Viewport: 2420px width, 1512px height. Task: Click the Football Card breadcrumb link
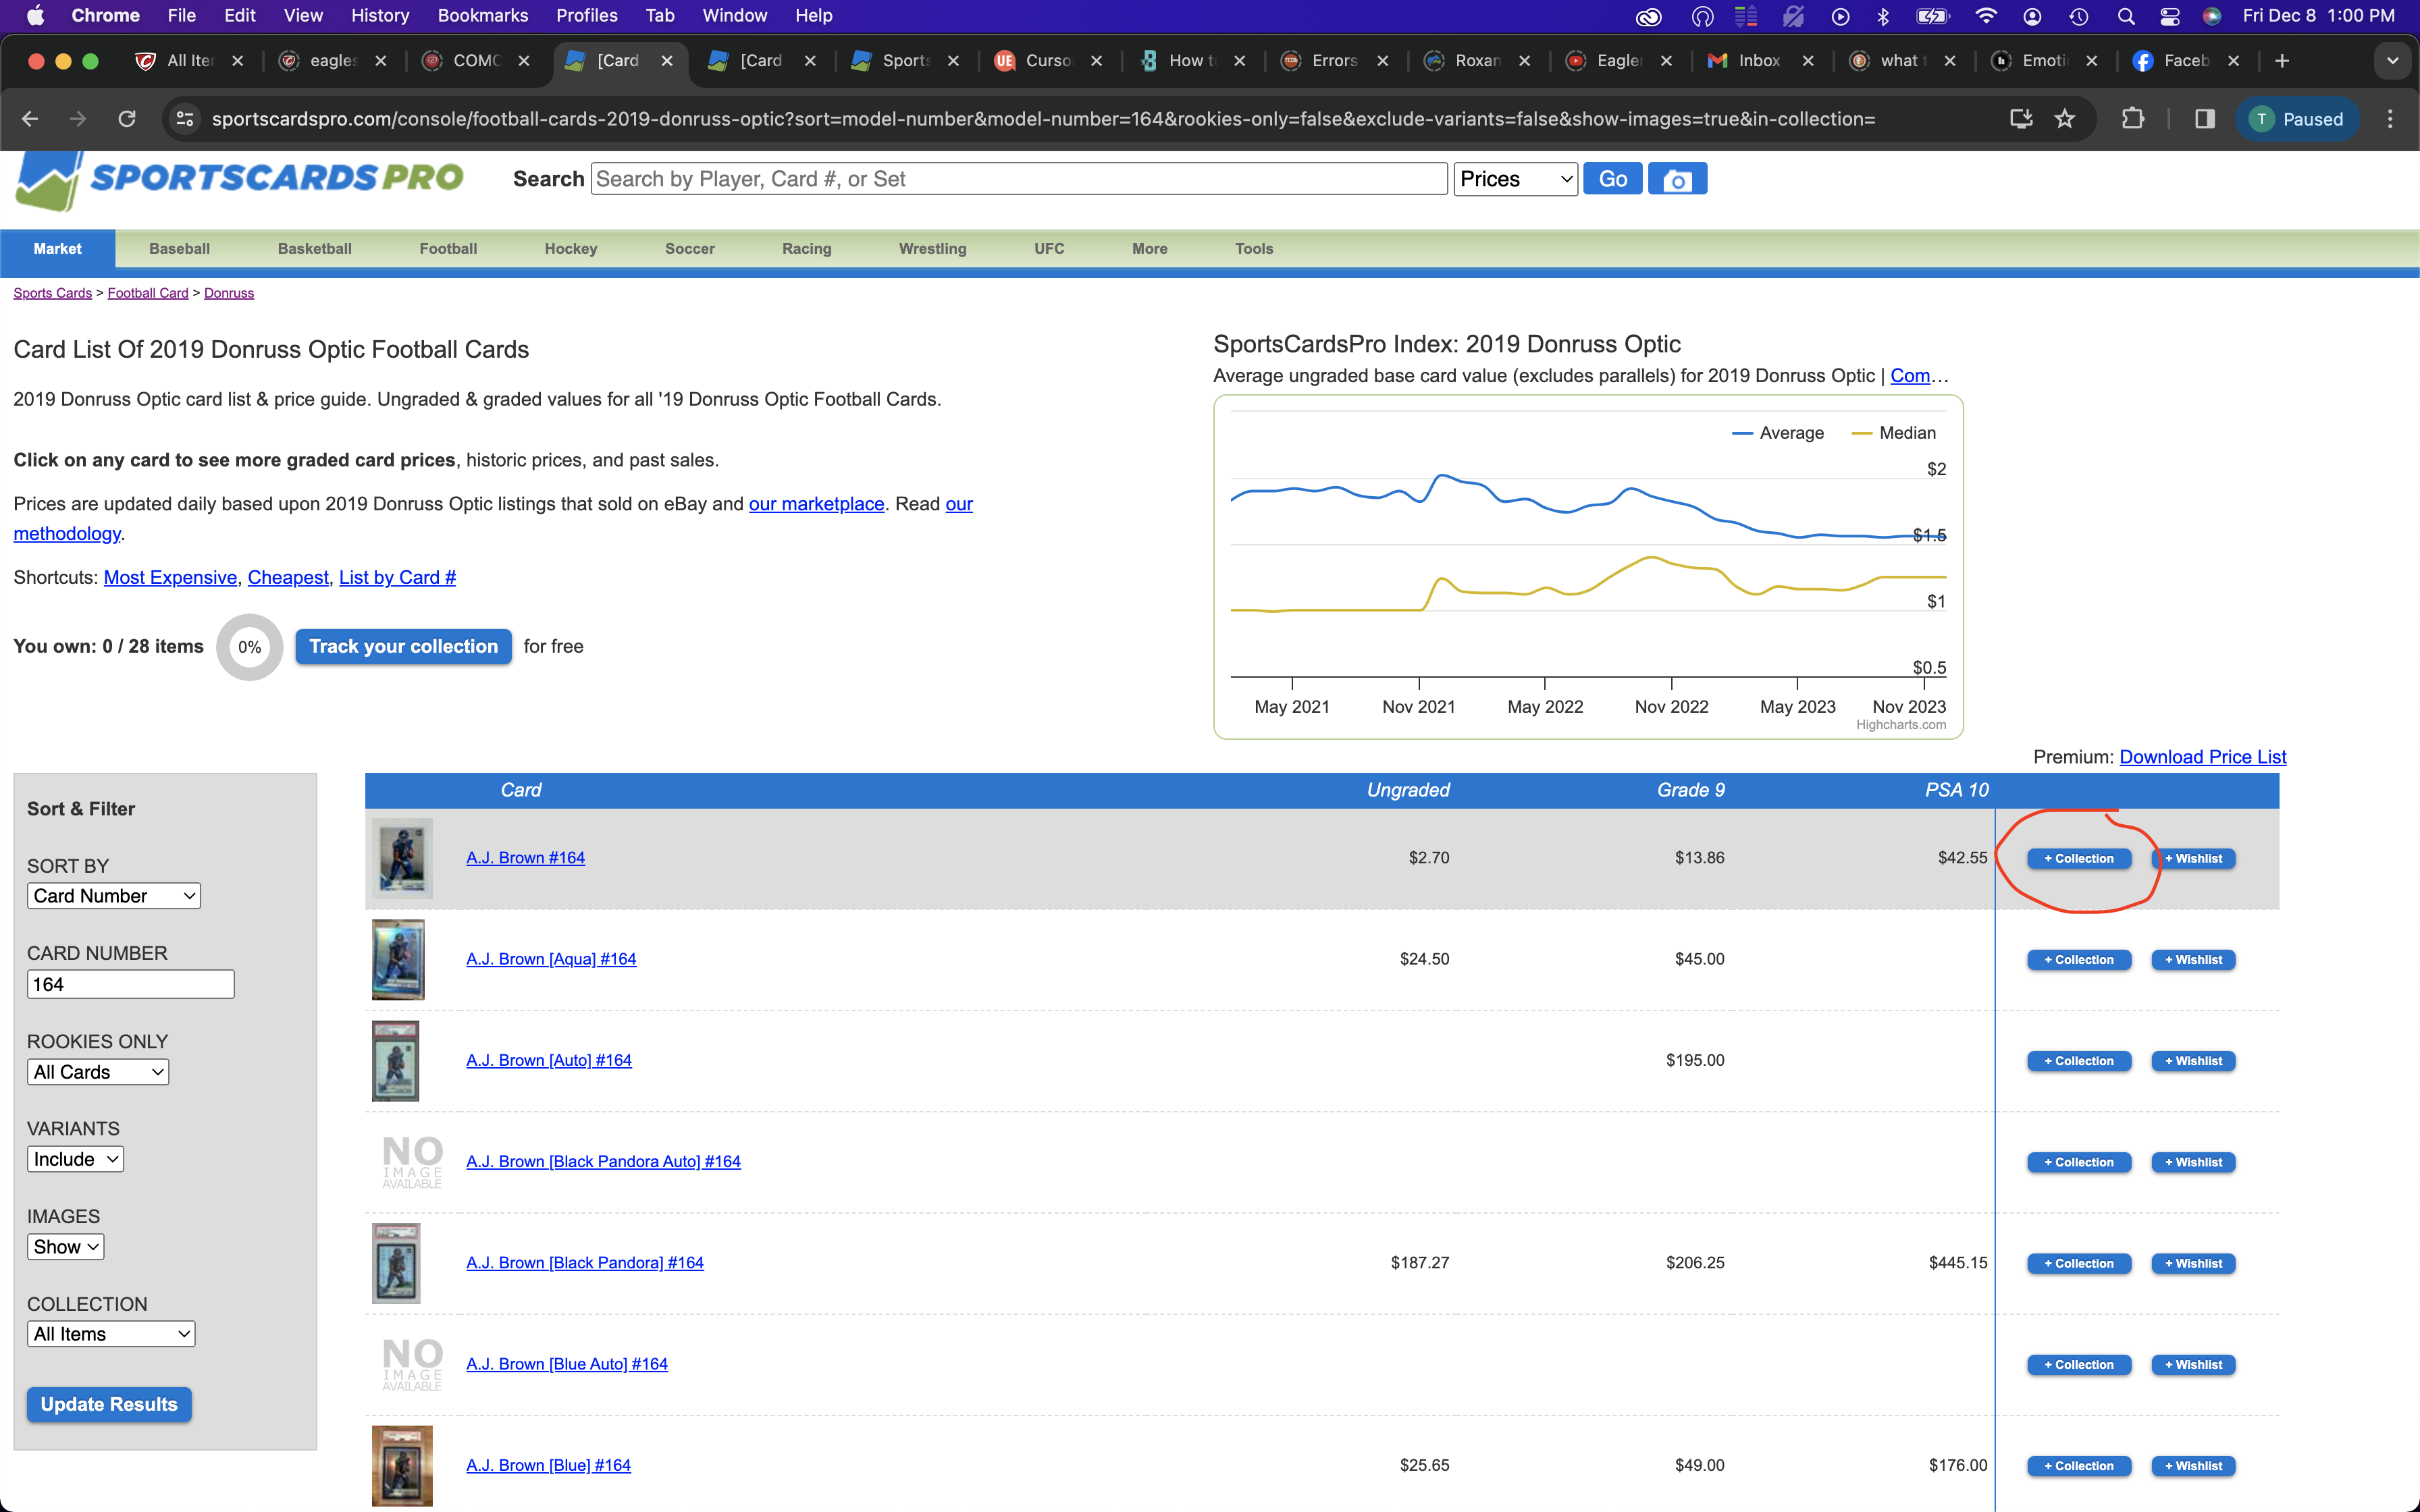(x=148, y=293)
